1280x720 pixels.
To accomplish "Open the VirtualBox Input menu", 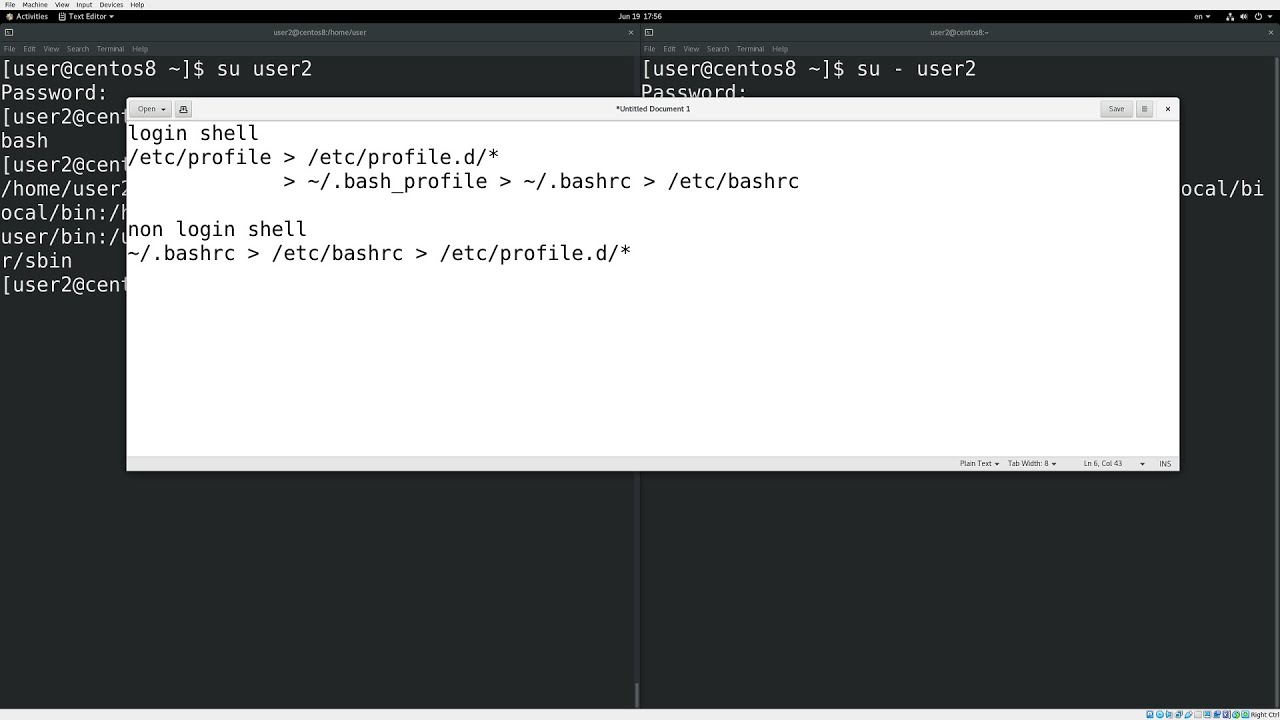I will (84, 5).
